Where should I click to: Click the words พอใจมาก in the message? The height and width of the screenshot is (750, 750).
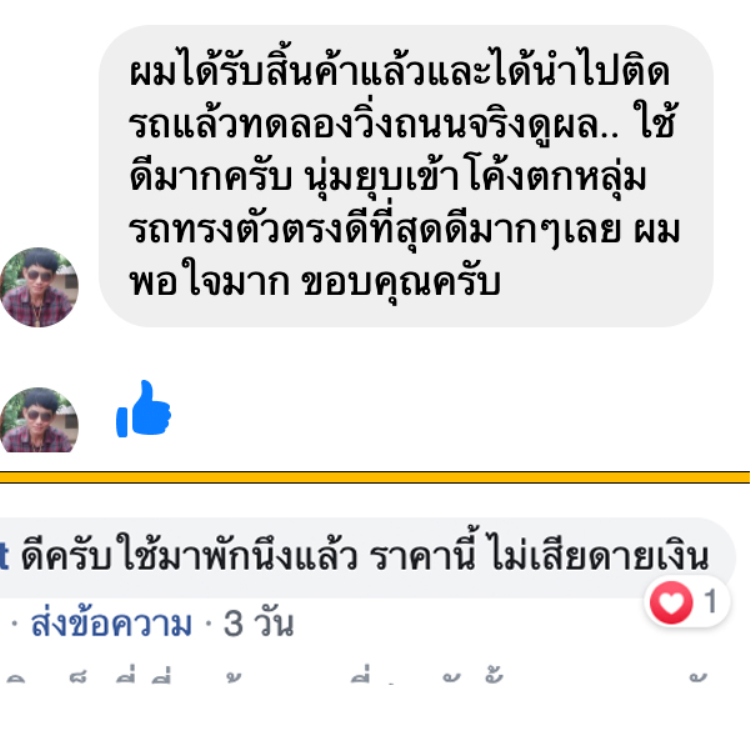tap(210, 280)
